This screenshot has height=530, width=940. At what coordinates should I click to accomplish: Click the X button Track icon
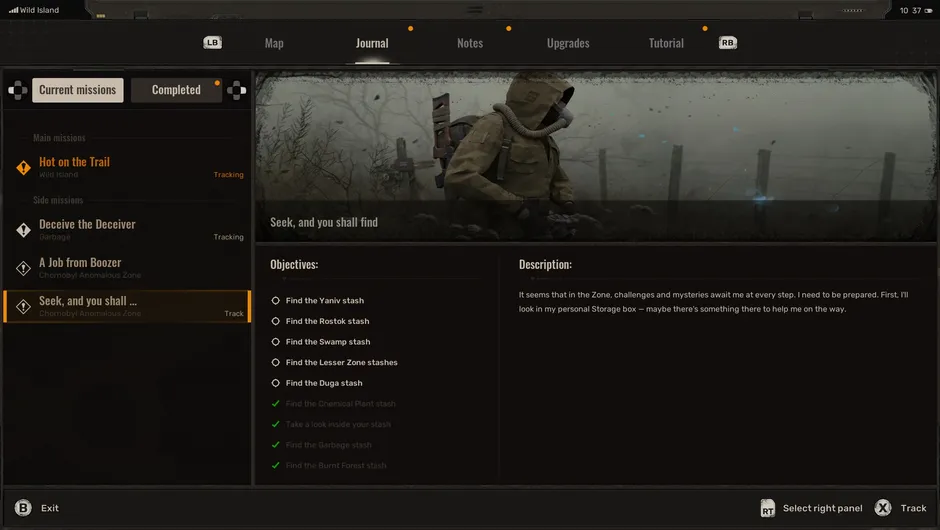883,508
